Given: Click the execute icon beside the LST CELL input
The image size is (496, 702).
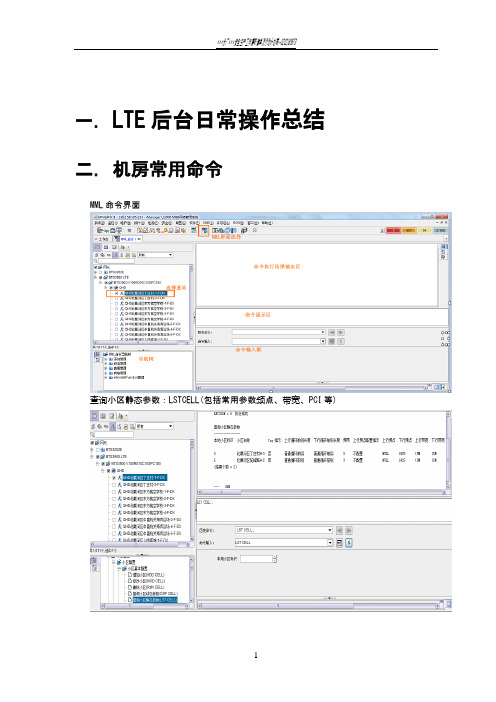Looking at the screenshot, I should tap(349, 543).
